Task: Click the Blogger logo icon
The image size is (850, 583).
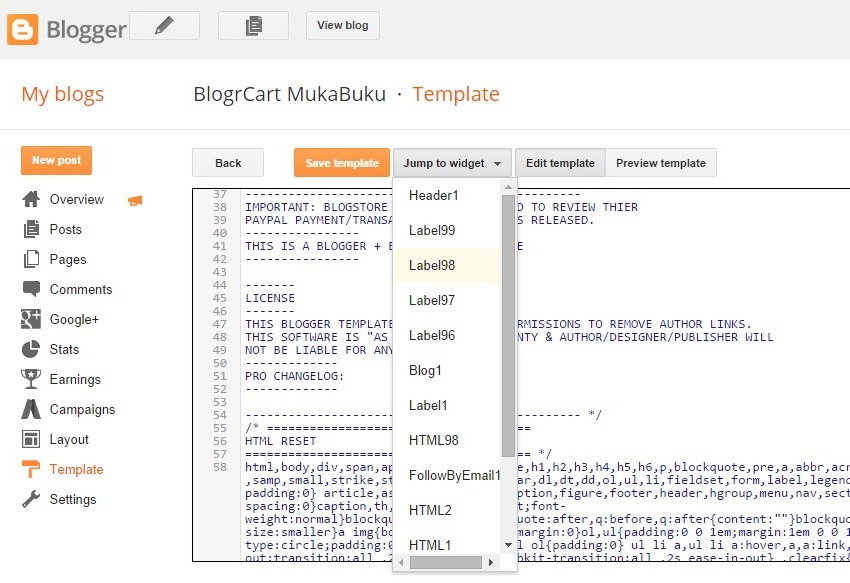Action: click(22, 29)
